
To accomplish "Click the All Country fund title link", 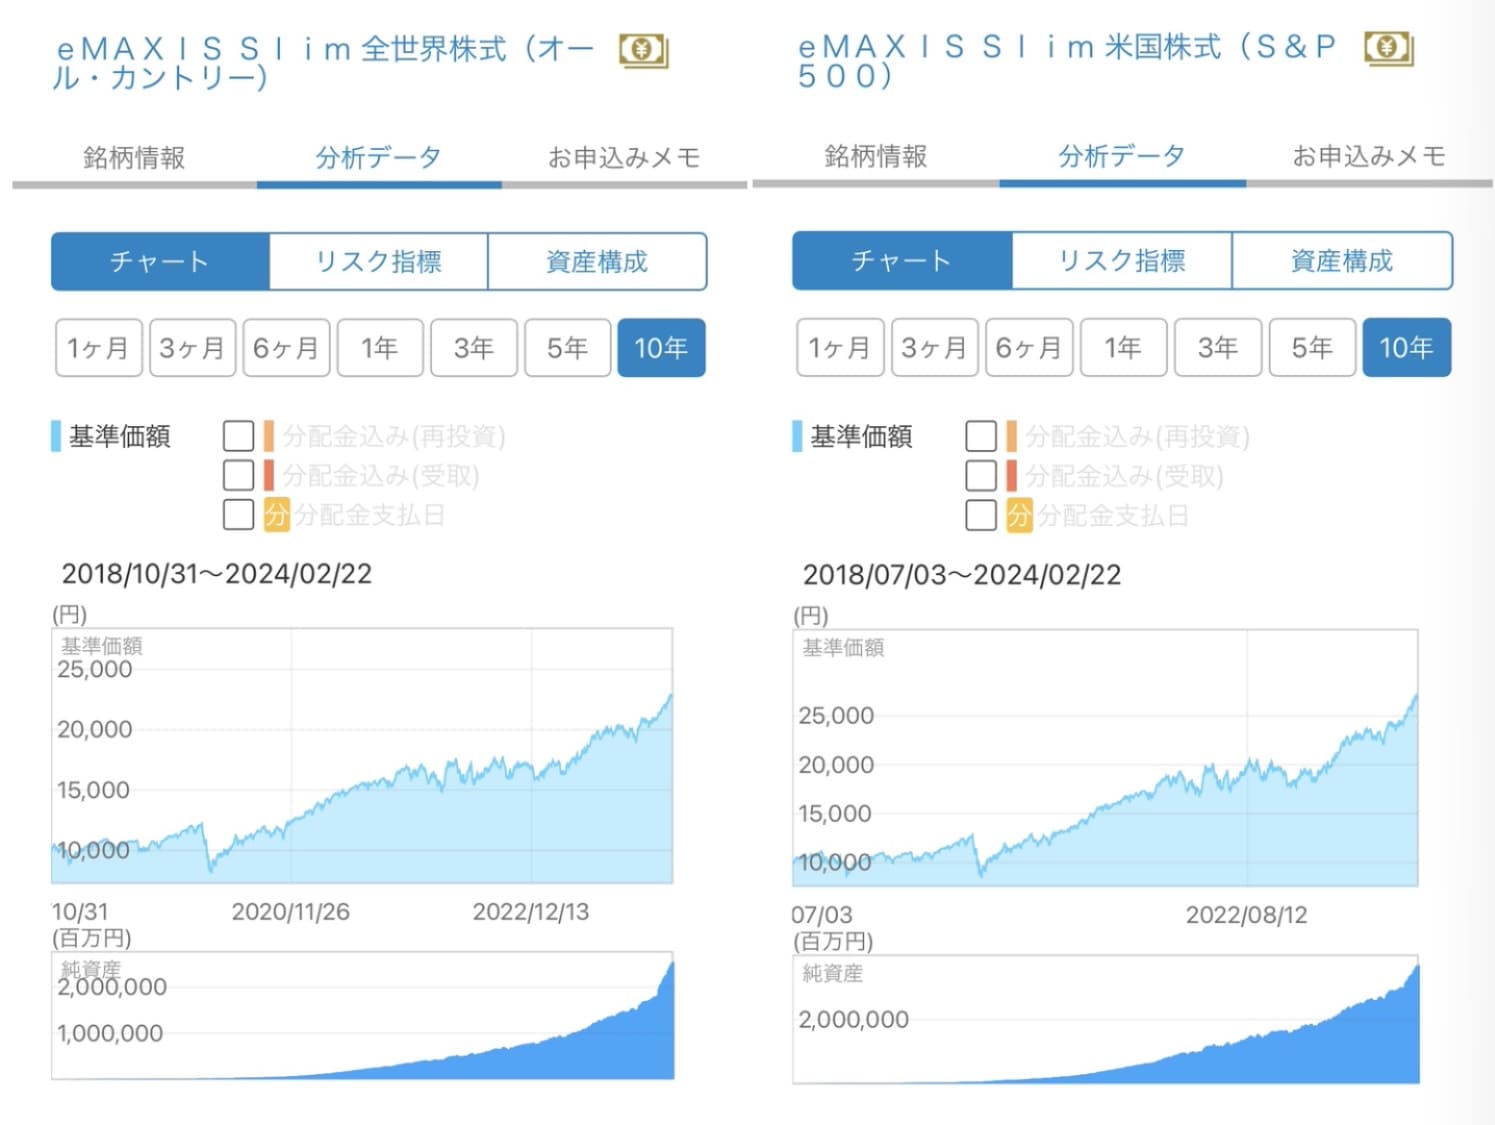I will 326,62.
